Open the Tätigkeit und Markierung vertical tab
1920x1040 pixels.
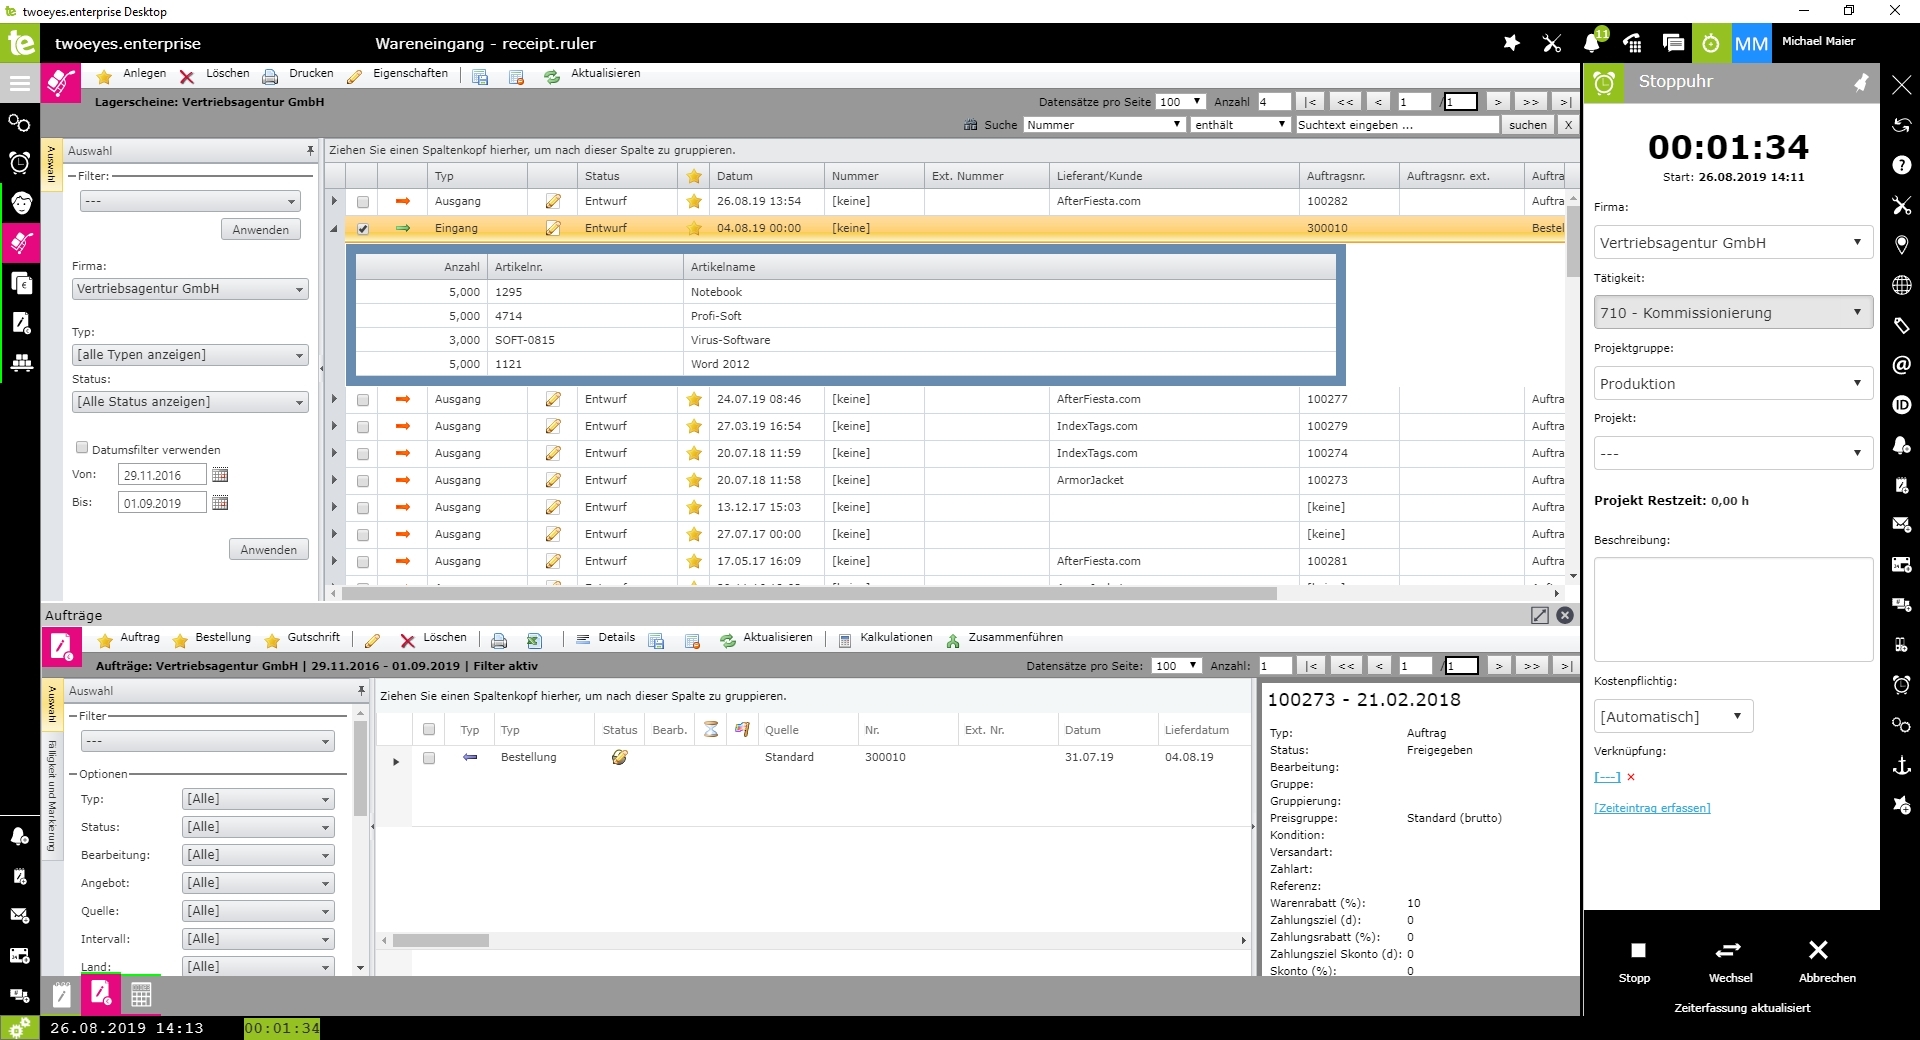coord(52,795)
